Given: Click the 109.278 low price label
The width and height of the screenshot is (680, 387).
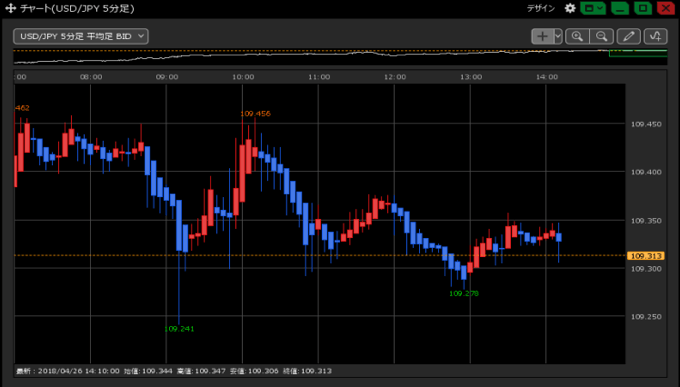Looking at the screenshot, I should (464, 293).
